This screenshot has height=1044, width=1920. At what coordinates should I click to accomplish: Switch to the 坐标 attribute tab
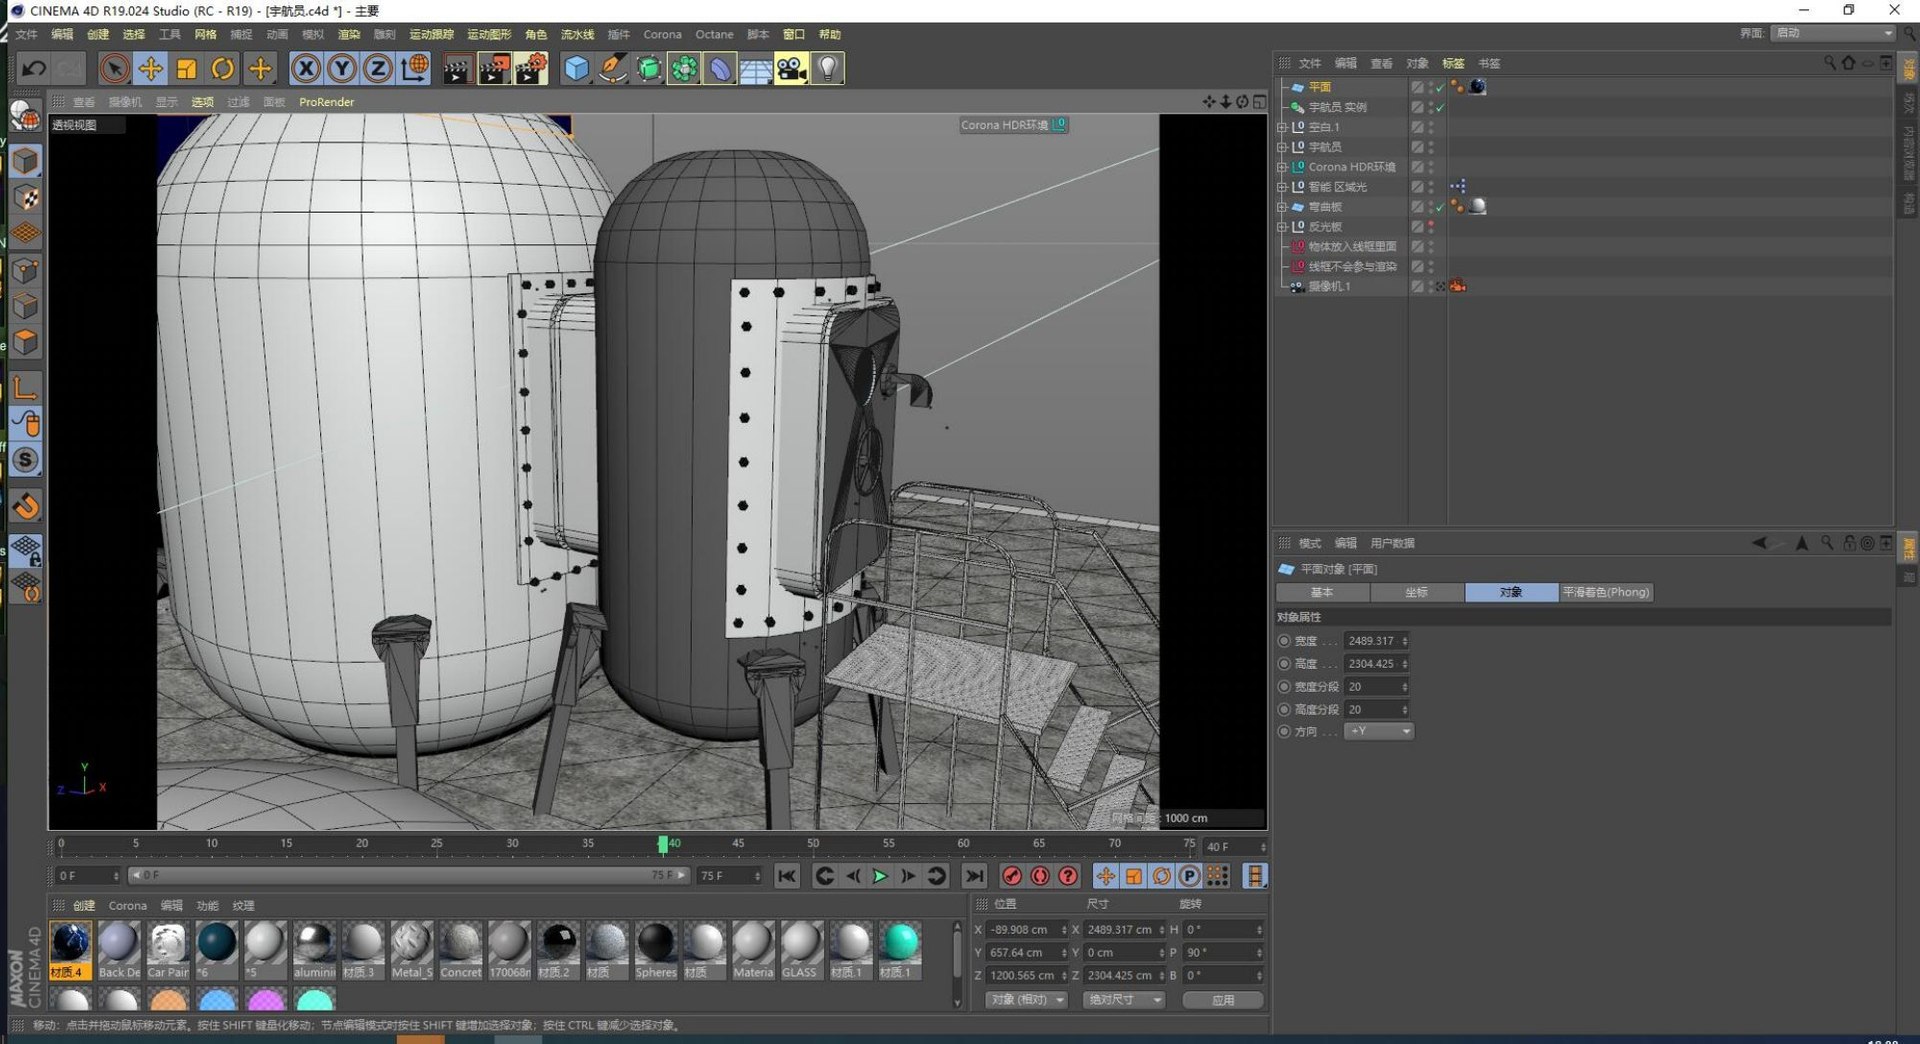(x=1416, y=592)
